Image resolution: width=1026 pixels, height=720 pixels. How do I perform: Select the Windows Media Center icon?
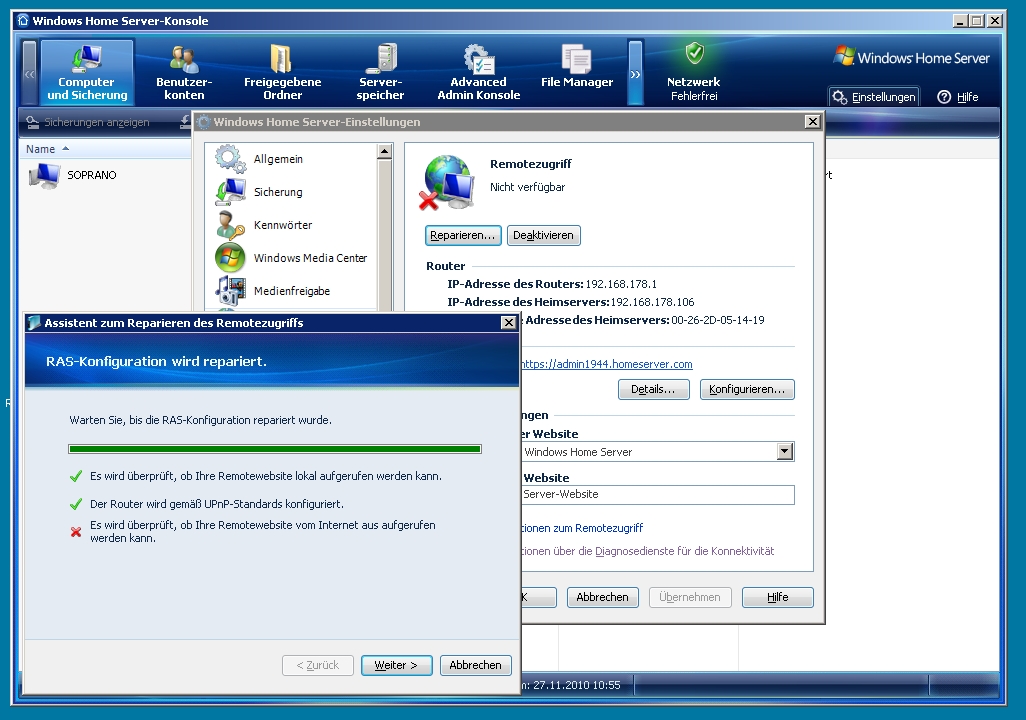(230, 258)
